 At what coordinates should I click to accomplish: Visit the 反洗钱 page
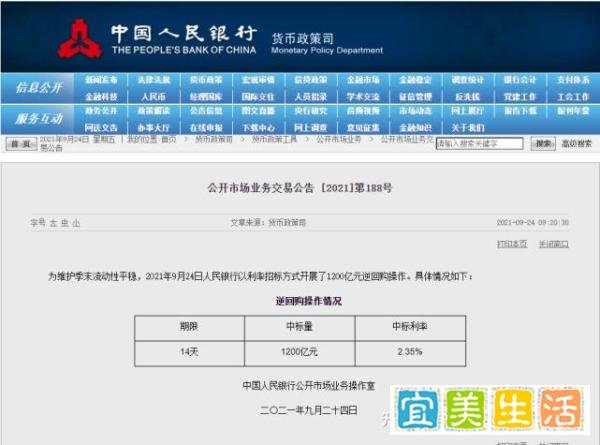(x=468, y=97)
